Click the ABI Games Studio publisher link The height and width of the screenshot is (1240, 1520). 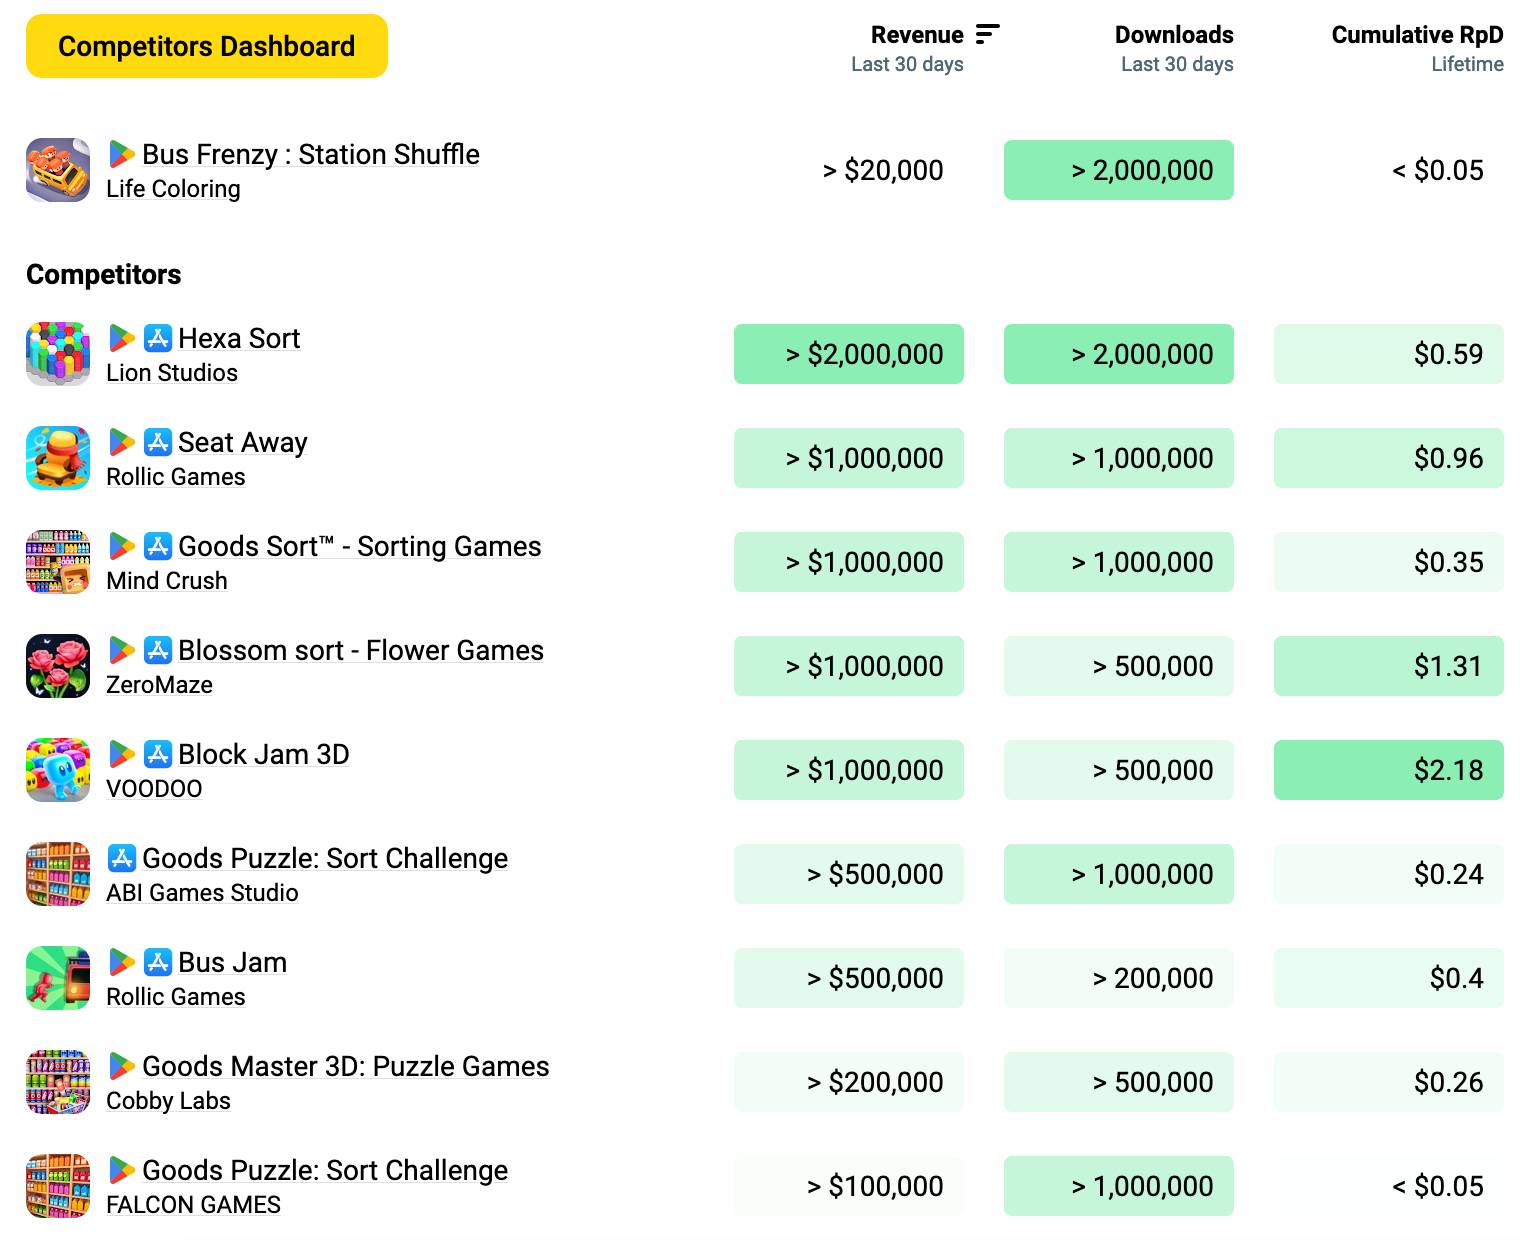pos(202,893)
